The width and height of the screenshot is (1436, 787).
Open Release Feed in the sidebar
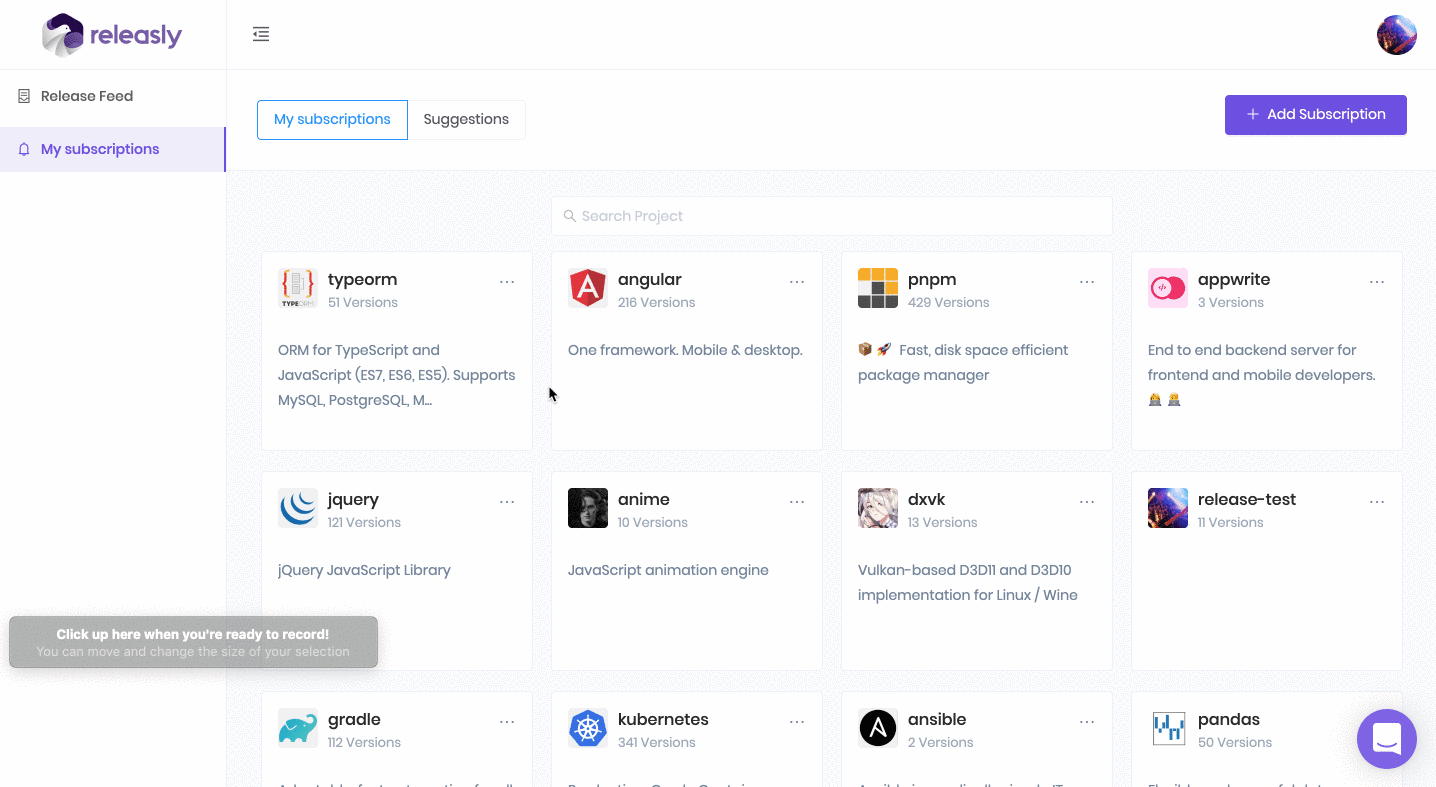113,96
